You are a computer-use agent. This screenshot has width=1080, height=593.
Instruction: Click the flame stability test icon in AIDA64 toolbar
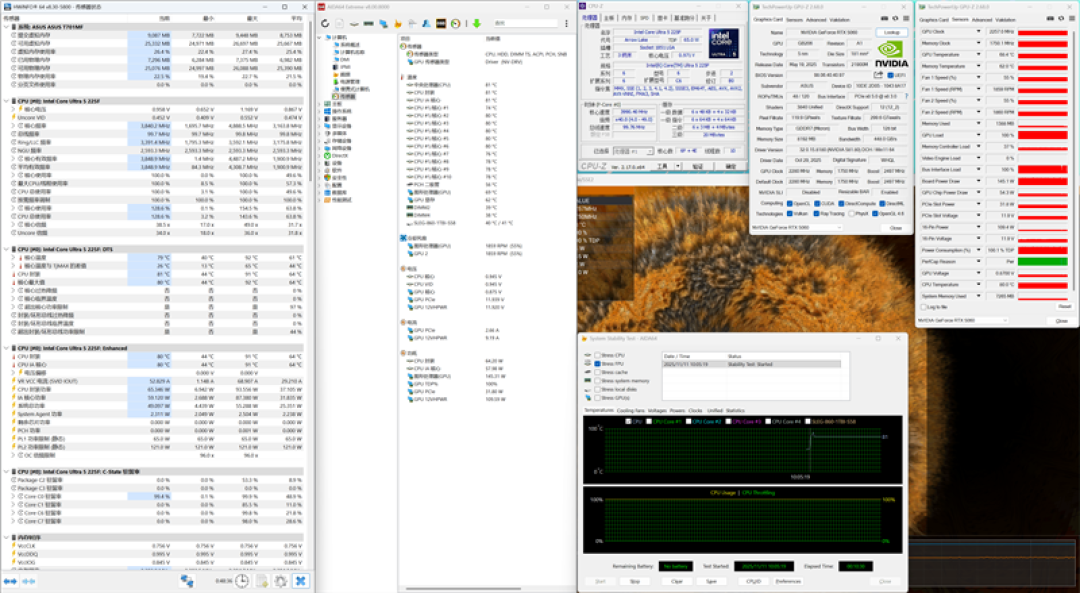(397, 23)
